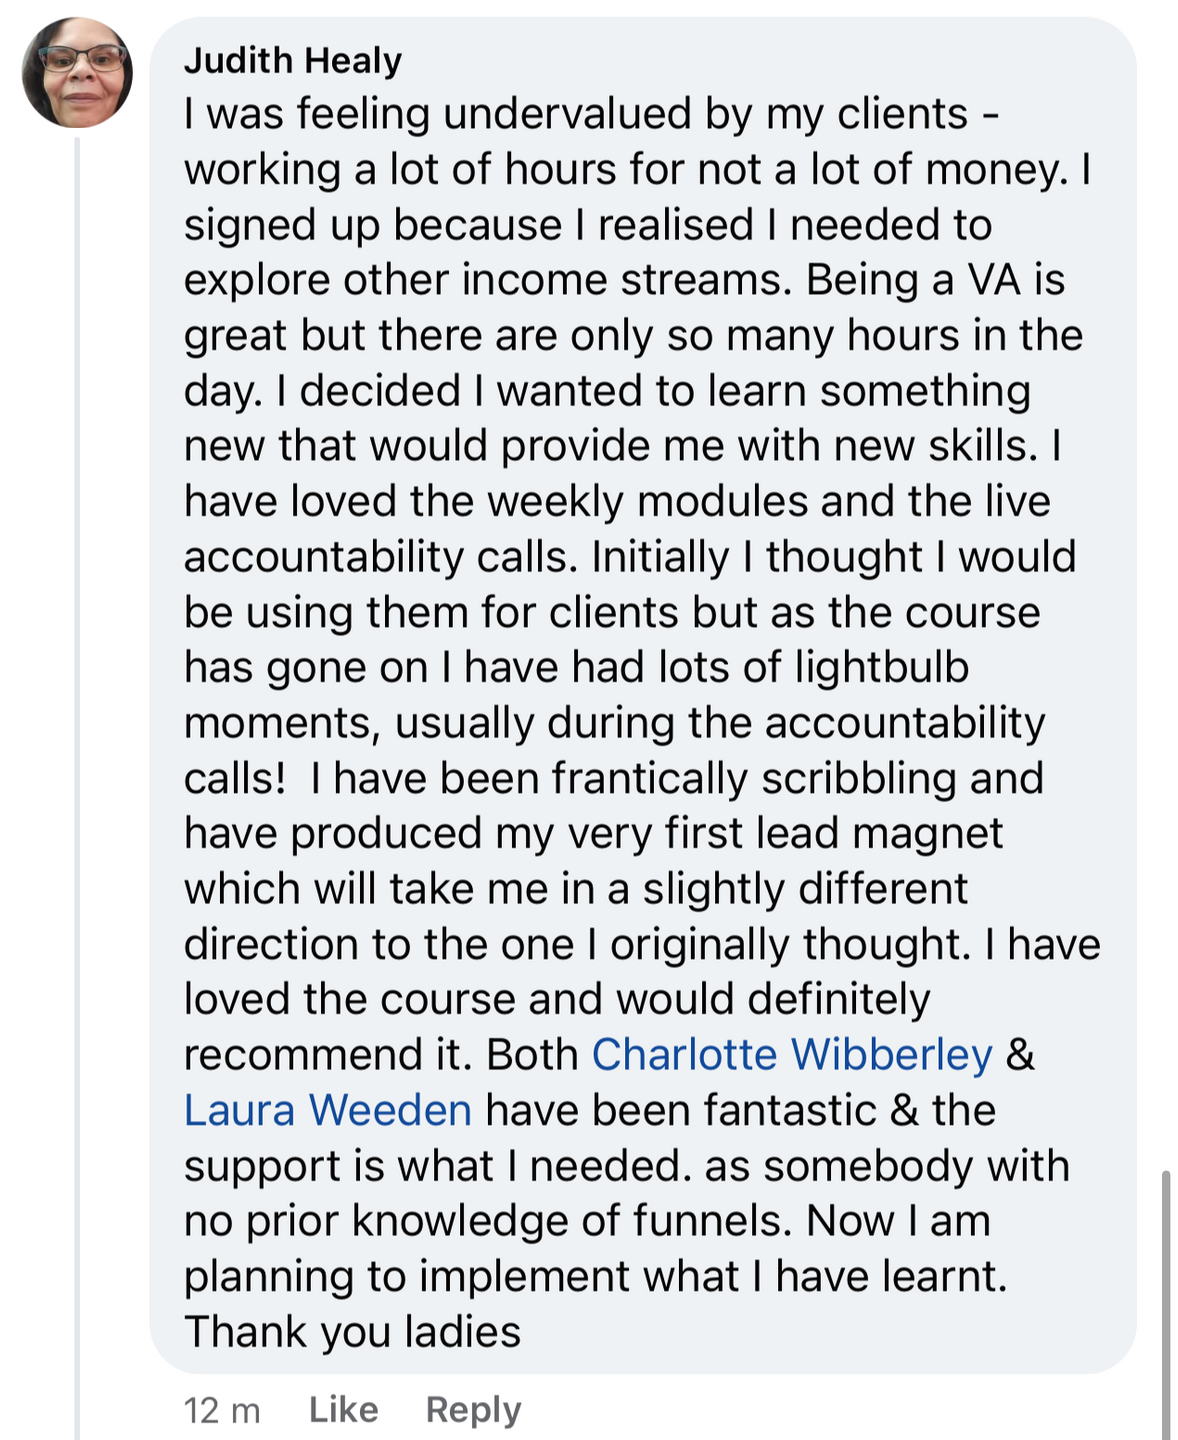Like Judith Healy's comment
The image size is (1178, 1440).
pos(343,1410)
